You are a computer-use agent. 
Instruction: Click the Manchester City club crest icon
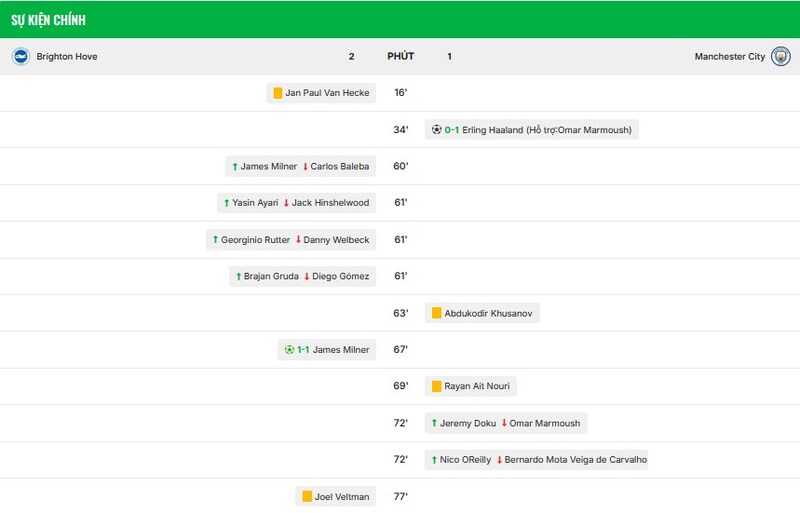tap(781, 56)
